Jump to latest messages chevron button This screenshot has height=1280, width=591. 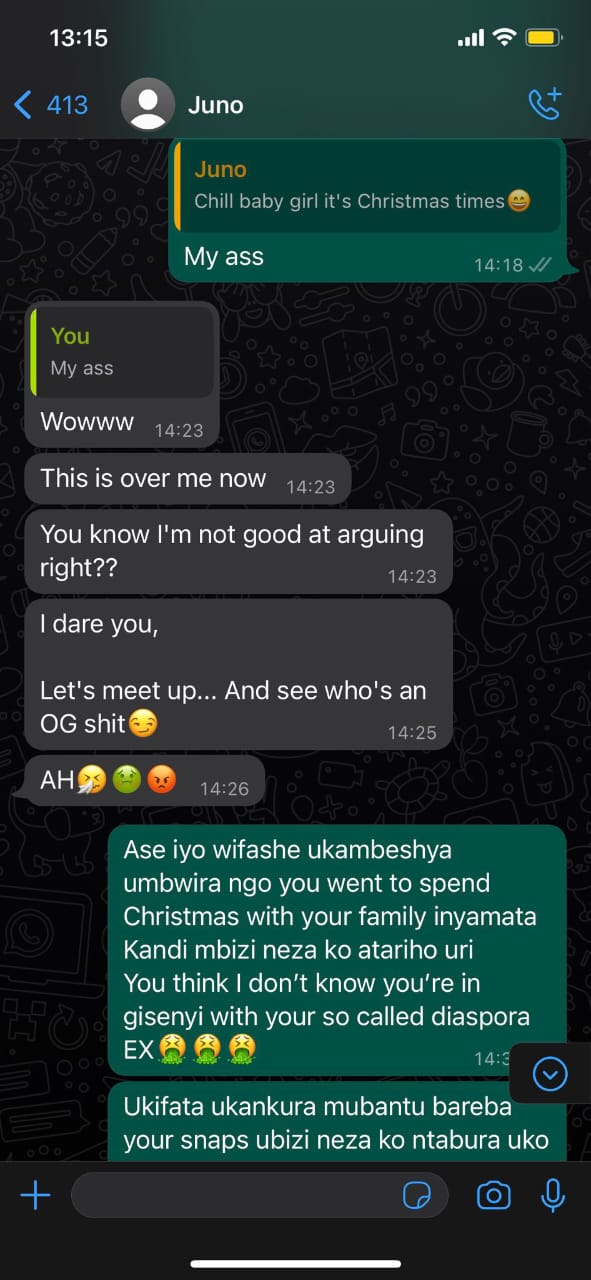pyautogui.click(x=550, y=1074)
